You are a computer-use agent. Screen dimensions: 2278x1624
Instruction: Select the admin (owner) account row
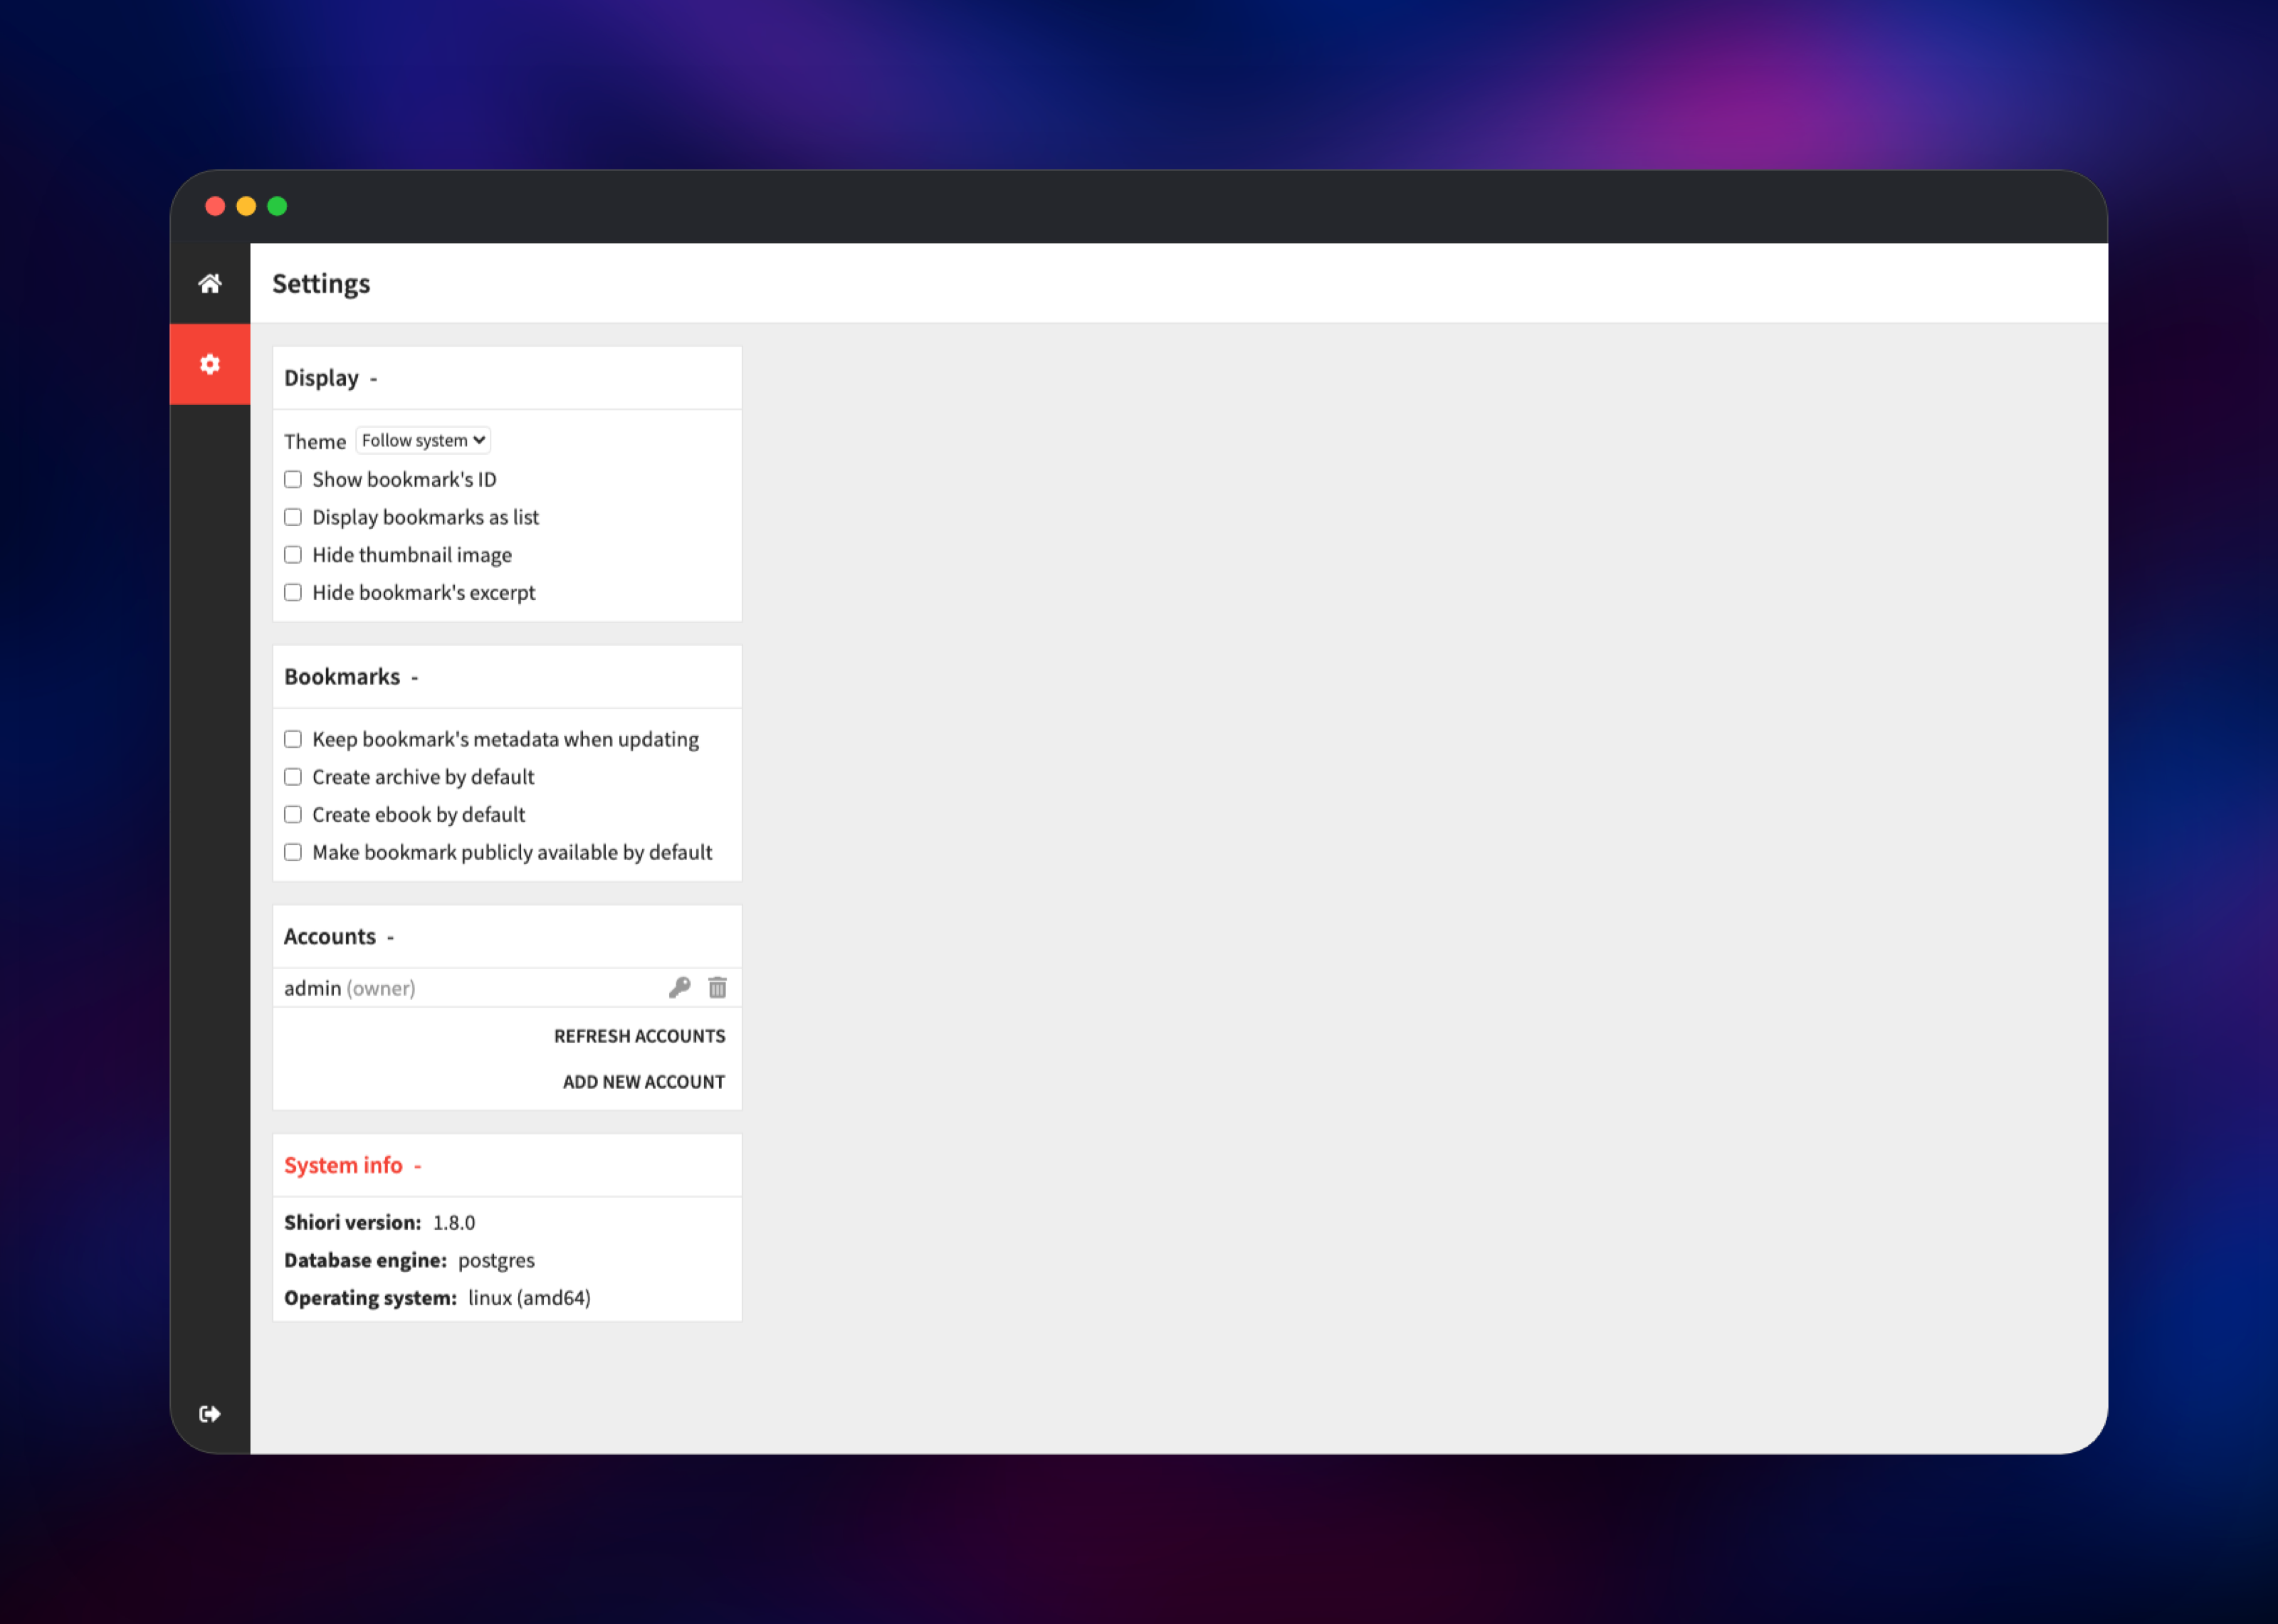click(507, 988)
